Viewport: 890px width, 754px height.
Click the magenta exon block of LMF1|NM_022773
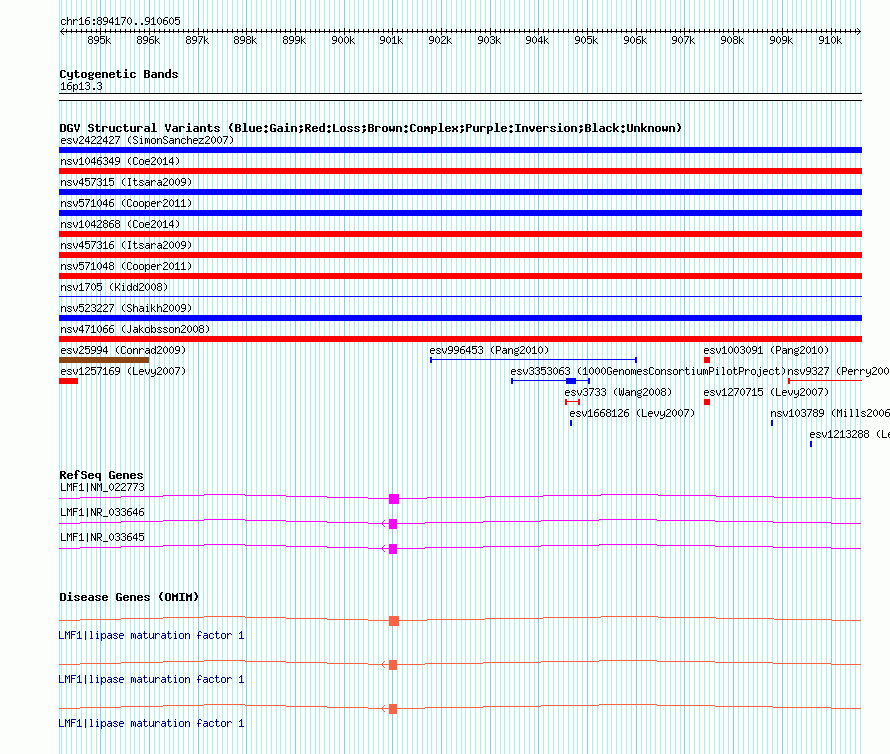pyautogui.click(x=393, y=498)
